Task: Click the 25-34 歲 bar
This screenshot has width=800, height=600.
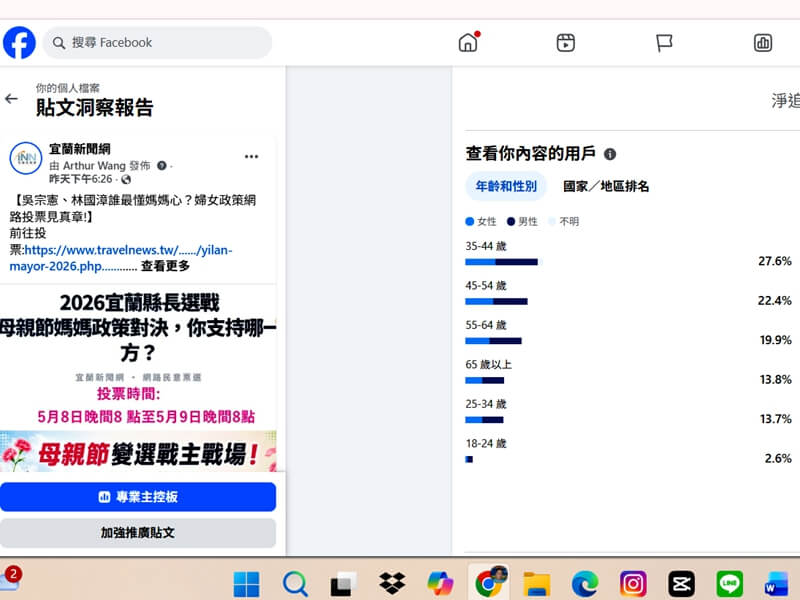Action: (x=484, y=420)
